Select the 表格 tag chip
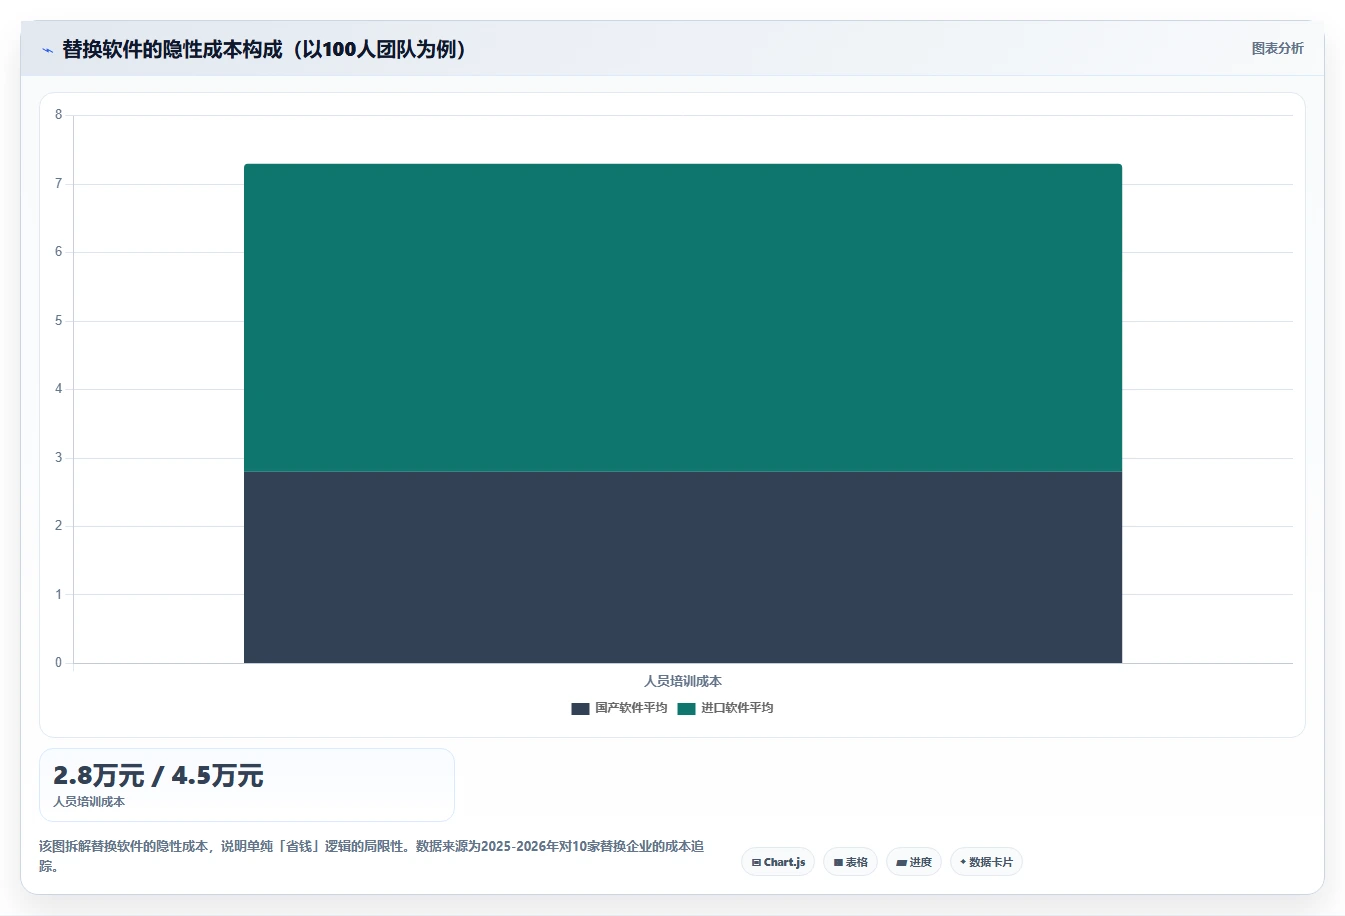 [x=850, y=862]
